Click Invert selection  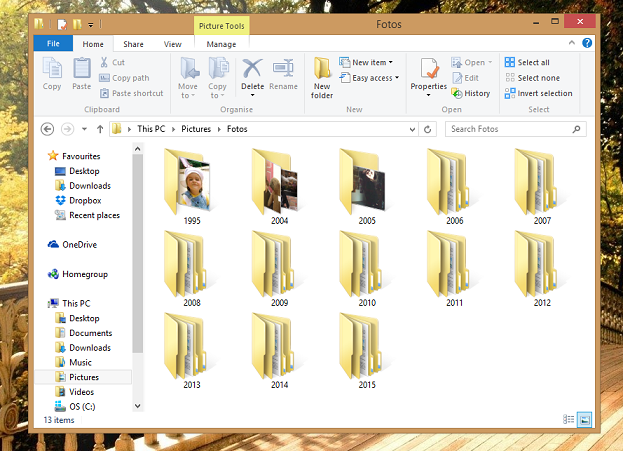[x=539, y=93]
